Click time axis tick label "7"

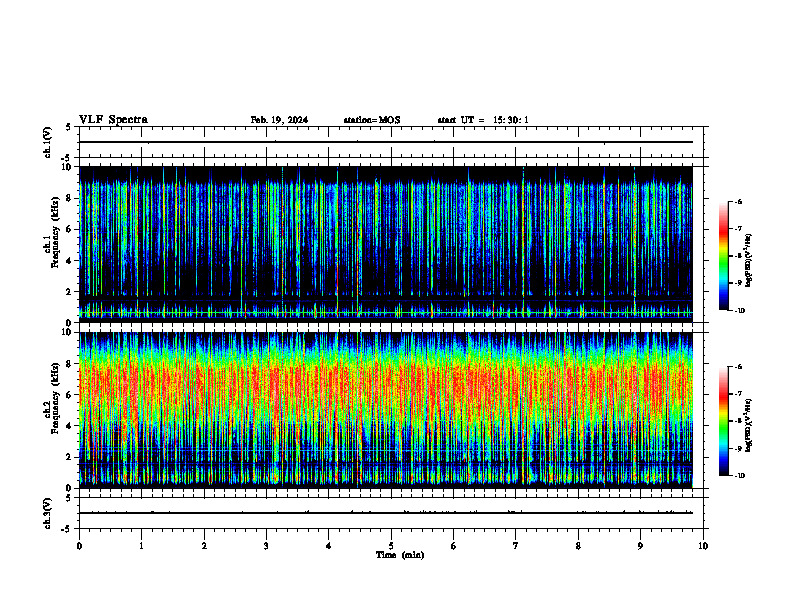(516, 546)
